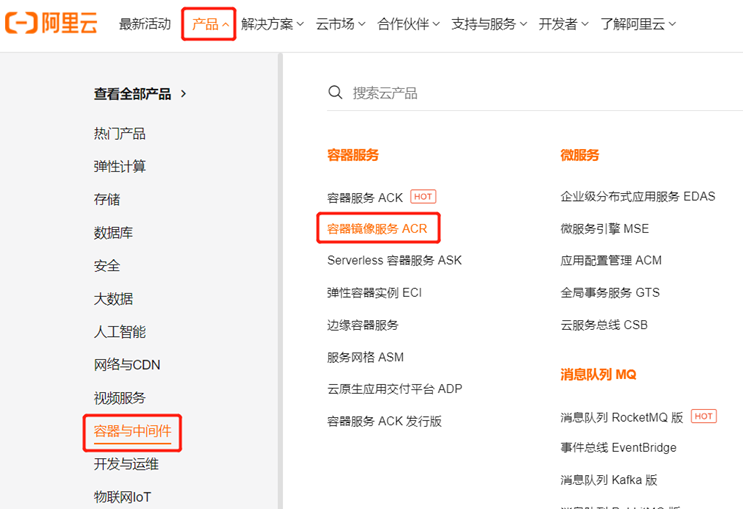The width and height of the screenshot is (743, 509).
Task: Click the HOT badge beside RocketMQ
Action: (x=704, y=416)
